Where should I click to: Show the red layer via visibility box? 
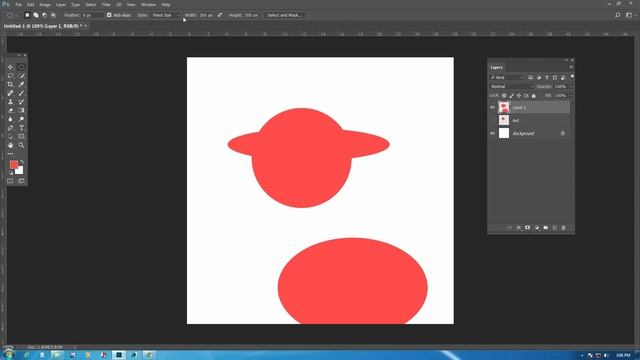[x=492, y=120]
